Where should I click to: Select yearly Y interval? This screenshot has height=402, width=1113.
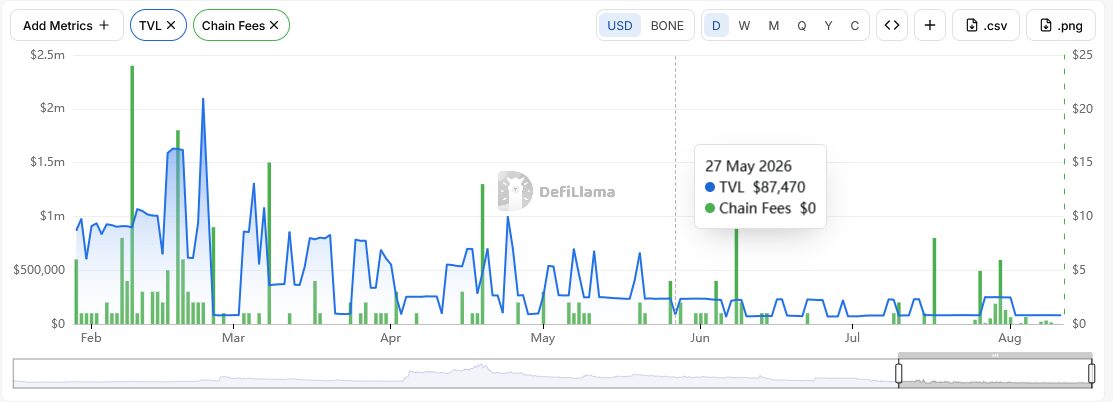coord(828,26)
